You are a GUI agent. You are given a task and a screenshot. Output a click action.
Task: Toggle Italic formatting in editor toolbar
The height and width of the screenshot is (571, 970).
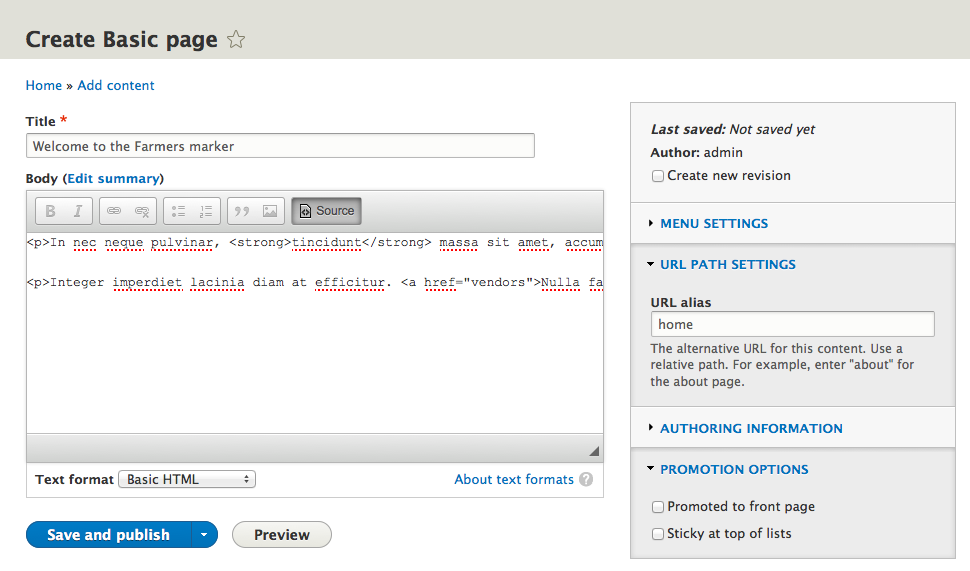coord(78,211)
